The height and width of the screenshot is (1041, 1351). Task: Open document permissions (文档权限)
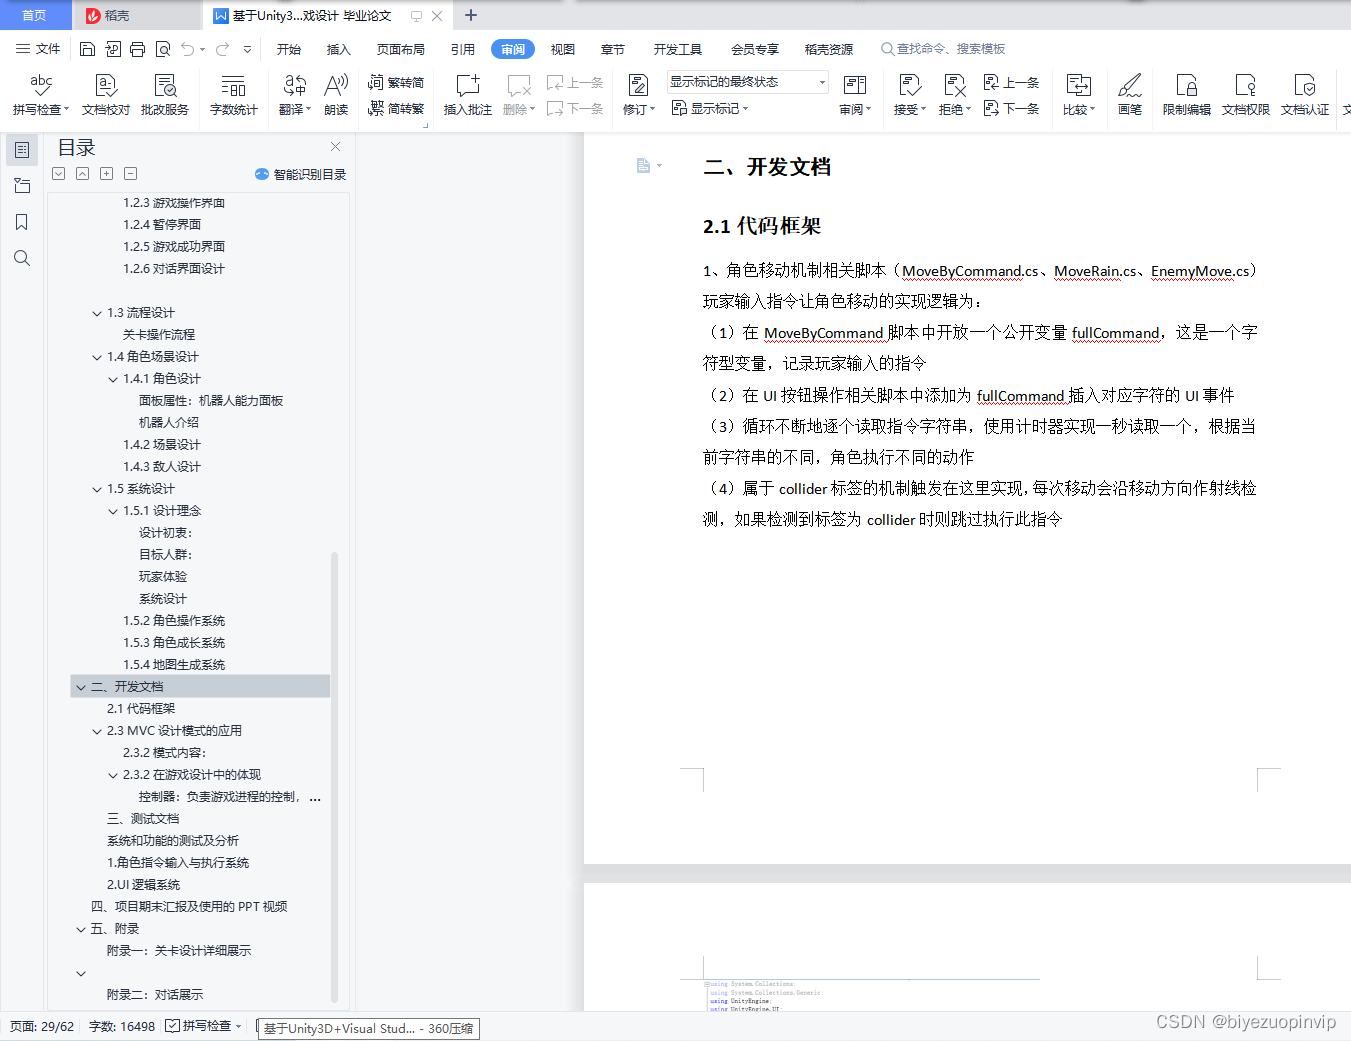pos(1245,95)
